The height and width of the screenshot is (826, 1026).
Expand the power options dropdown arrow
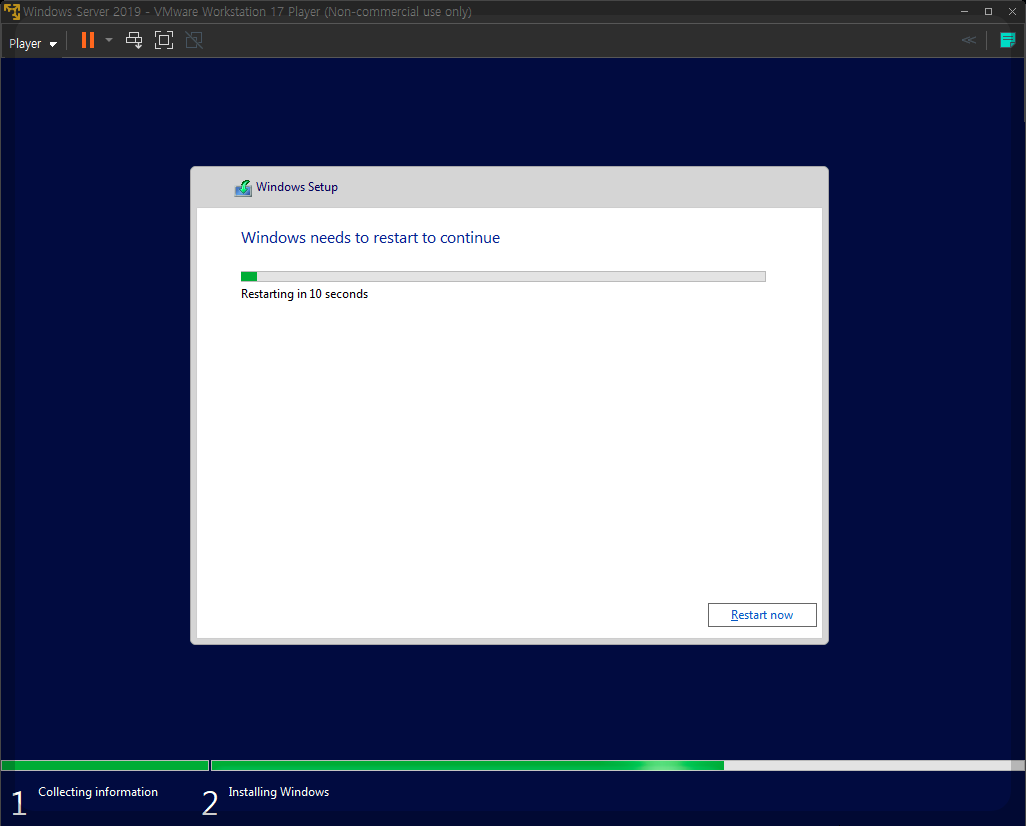(x=109, y=41)
